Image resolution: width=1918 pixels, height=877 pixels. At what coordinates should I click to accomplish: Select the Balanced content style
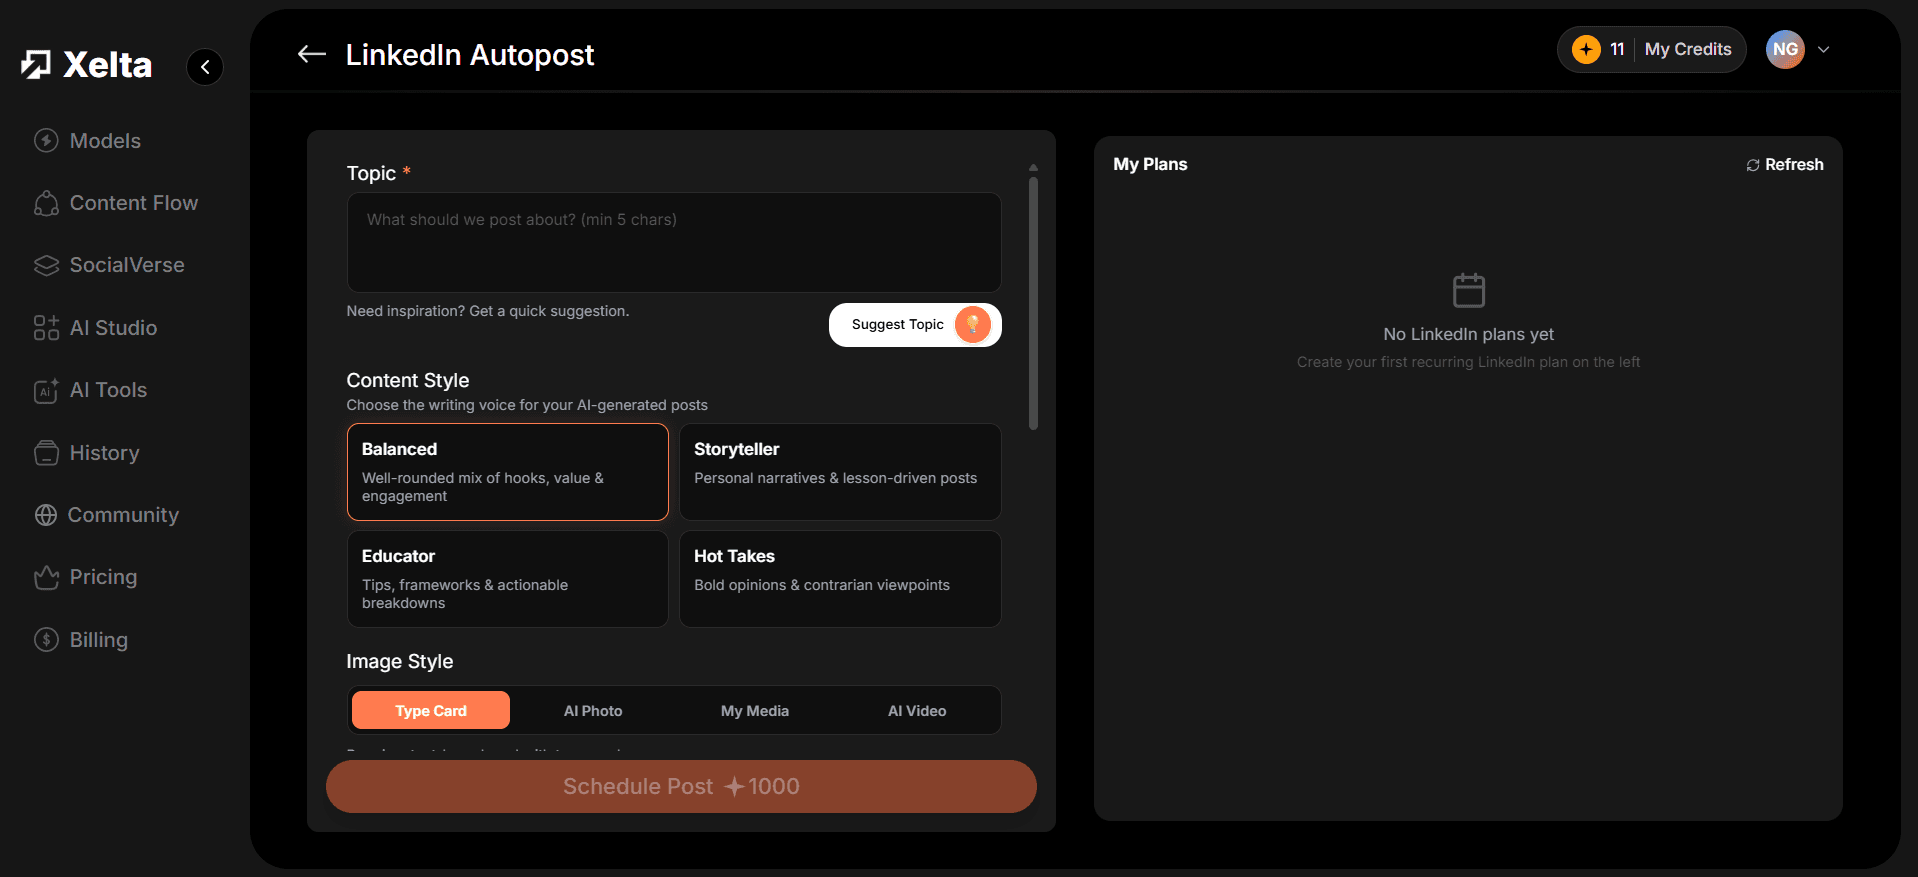tap(508, 472)
